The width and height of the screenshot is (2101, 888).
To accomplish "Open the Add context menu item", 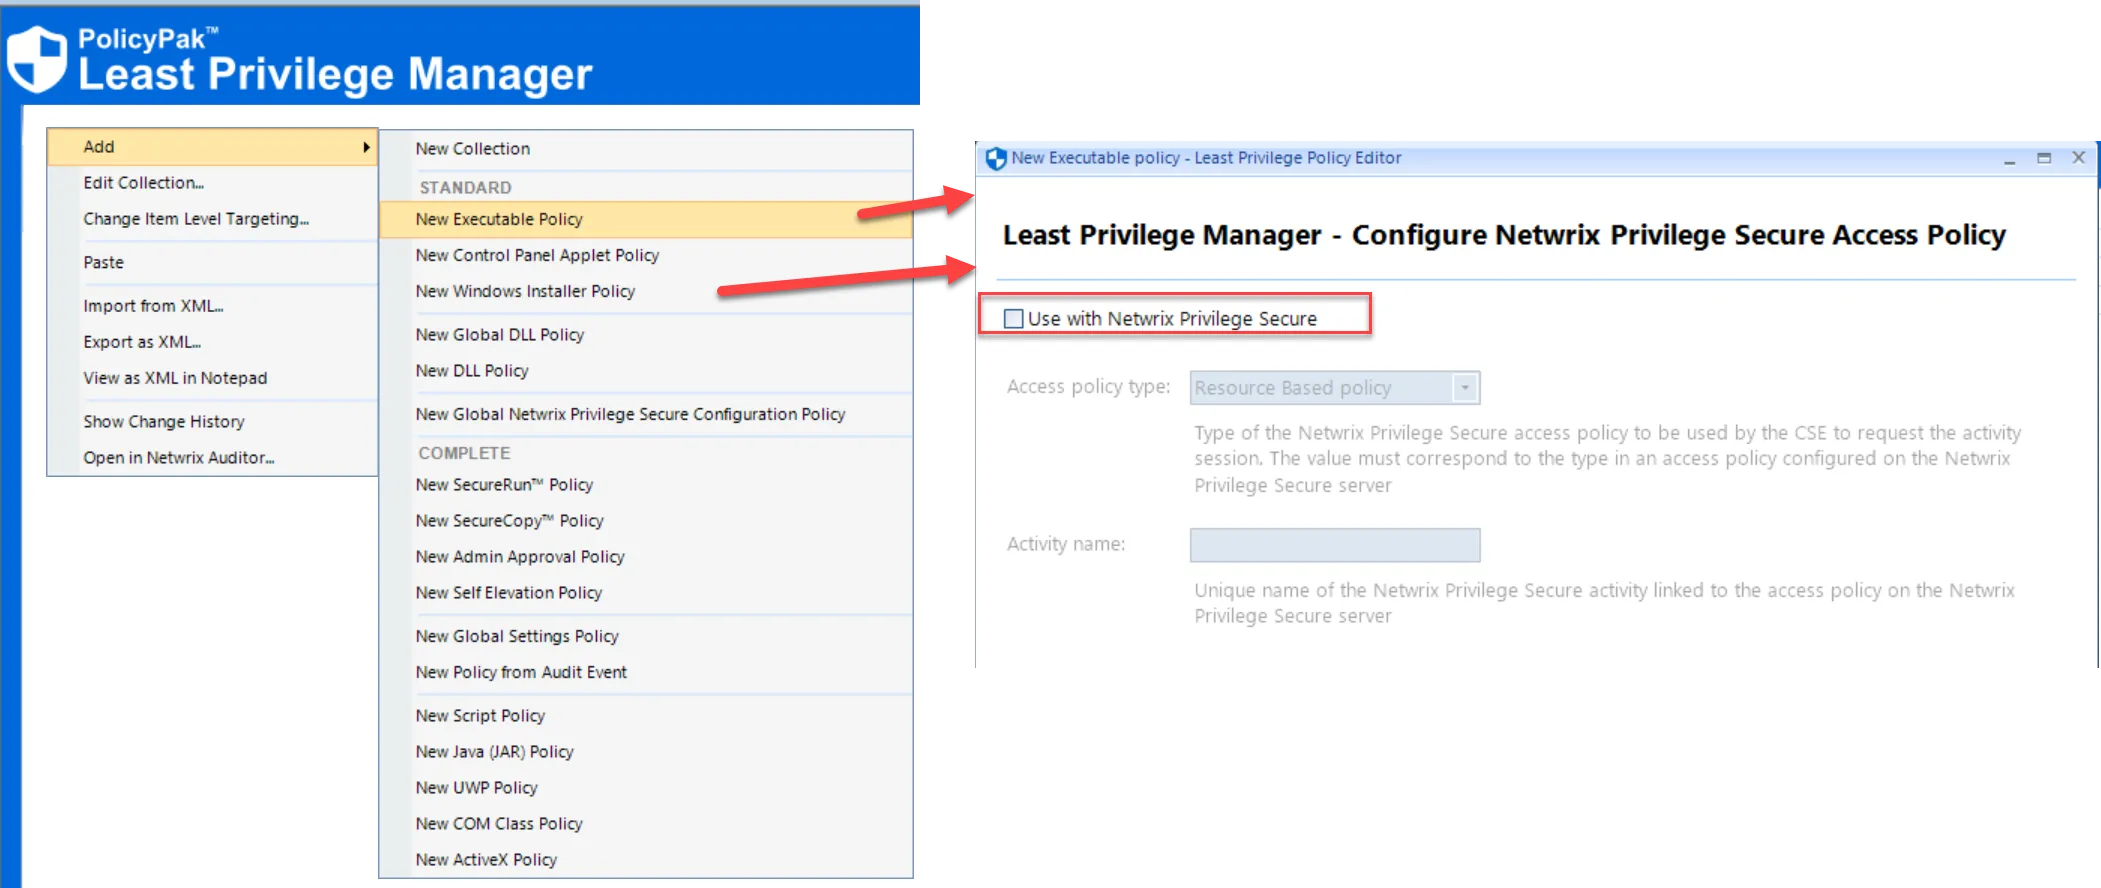I will point(212,147).
